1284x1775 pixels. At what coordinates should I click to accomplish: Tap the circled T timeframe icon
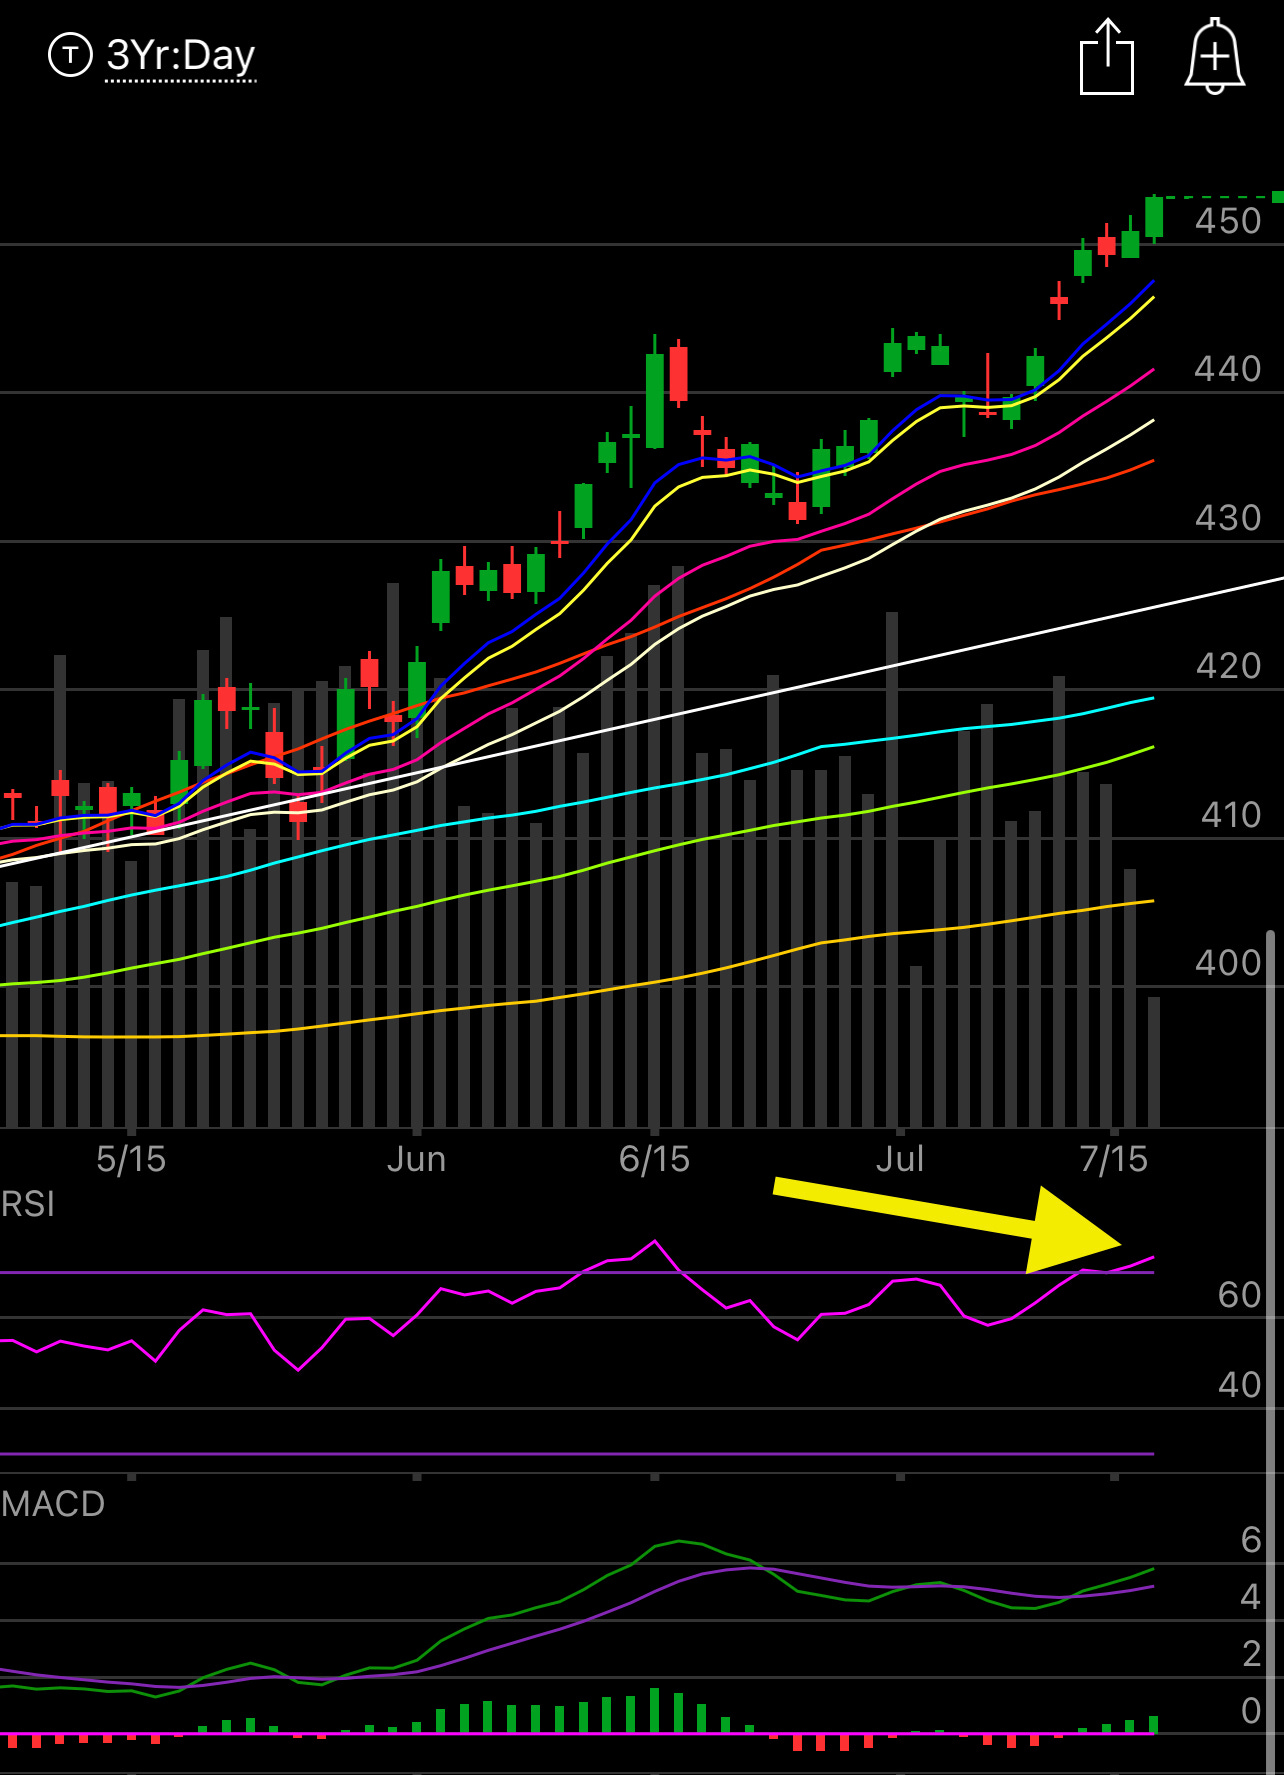tap(70, 55)
